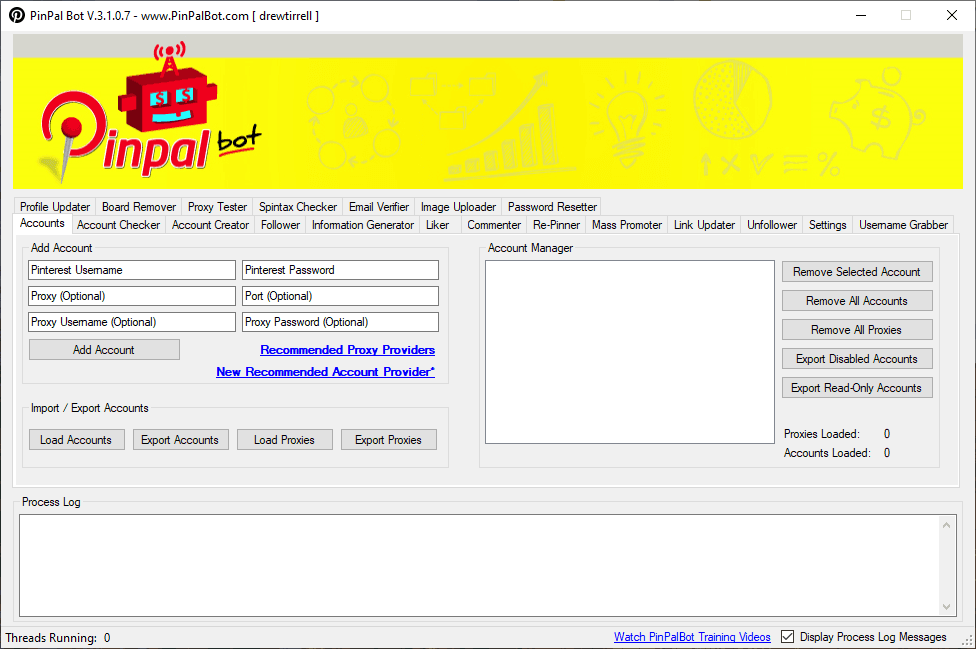This screenshot has height=649, width=976.
Task: Open the Re-Pinner tab
Action: click(555, 224)
